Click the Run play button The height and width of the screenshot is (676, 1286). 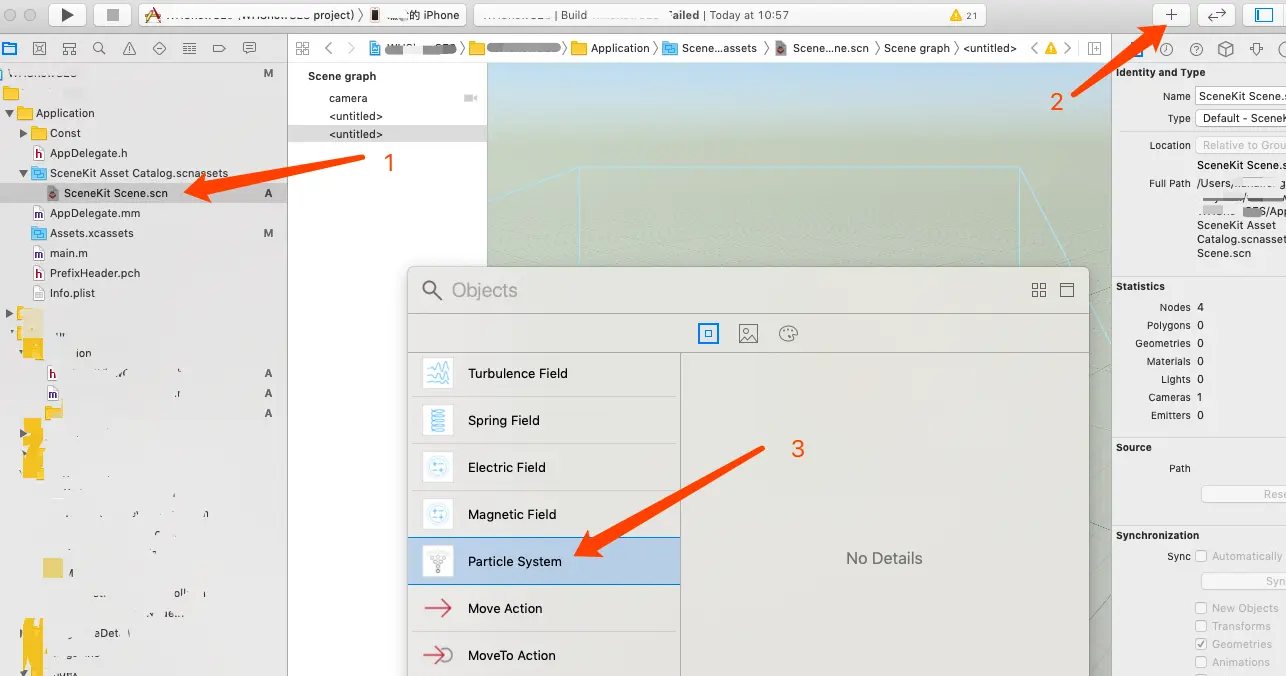click(x=67, y=15)
